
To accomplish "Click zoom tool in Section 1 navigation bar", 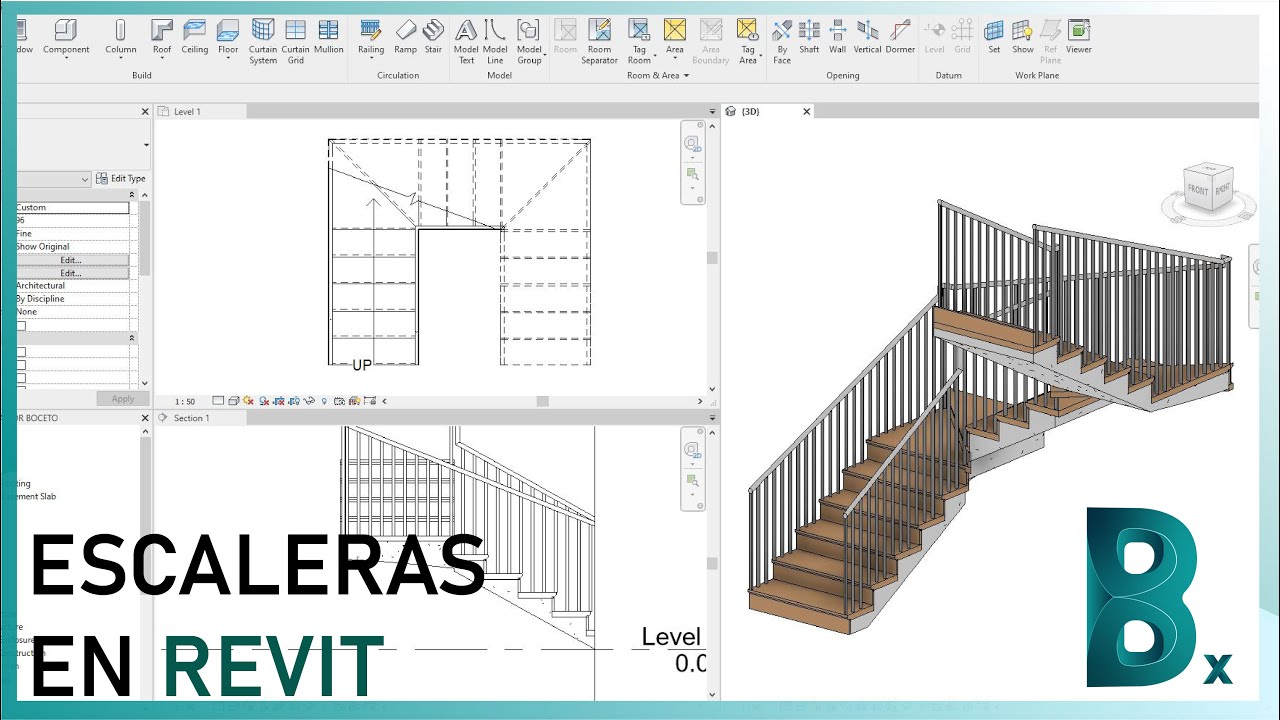I will click(x=692, y=482).
